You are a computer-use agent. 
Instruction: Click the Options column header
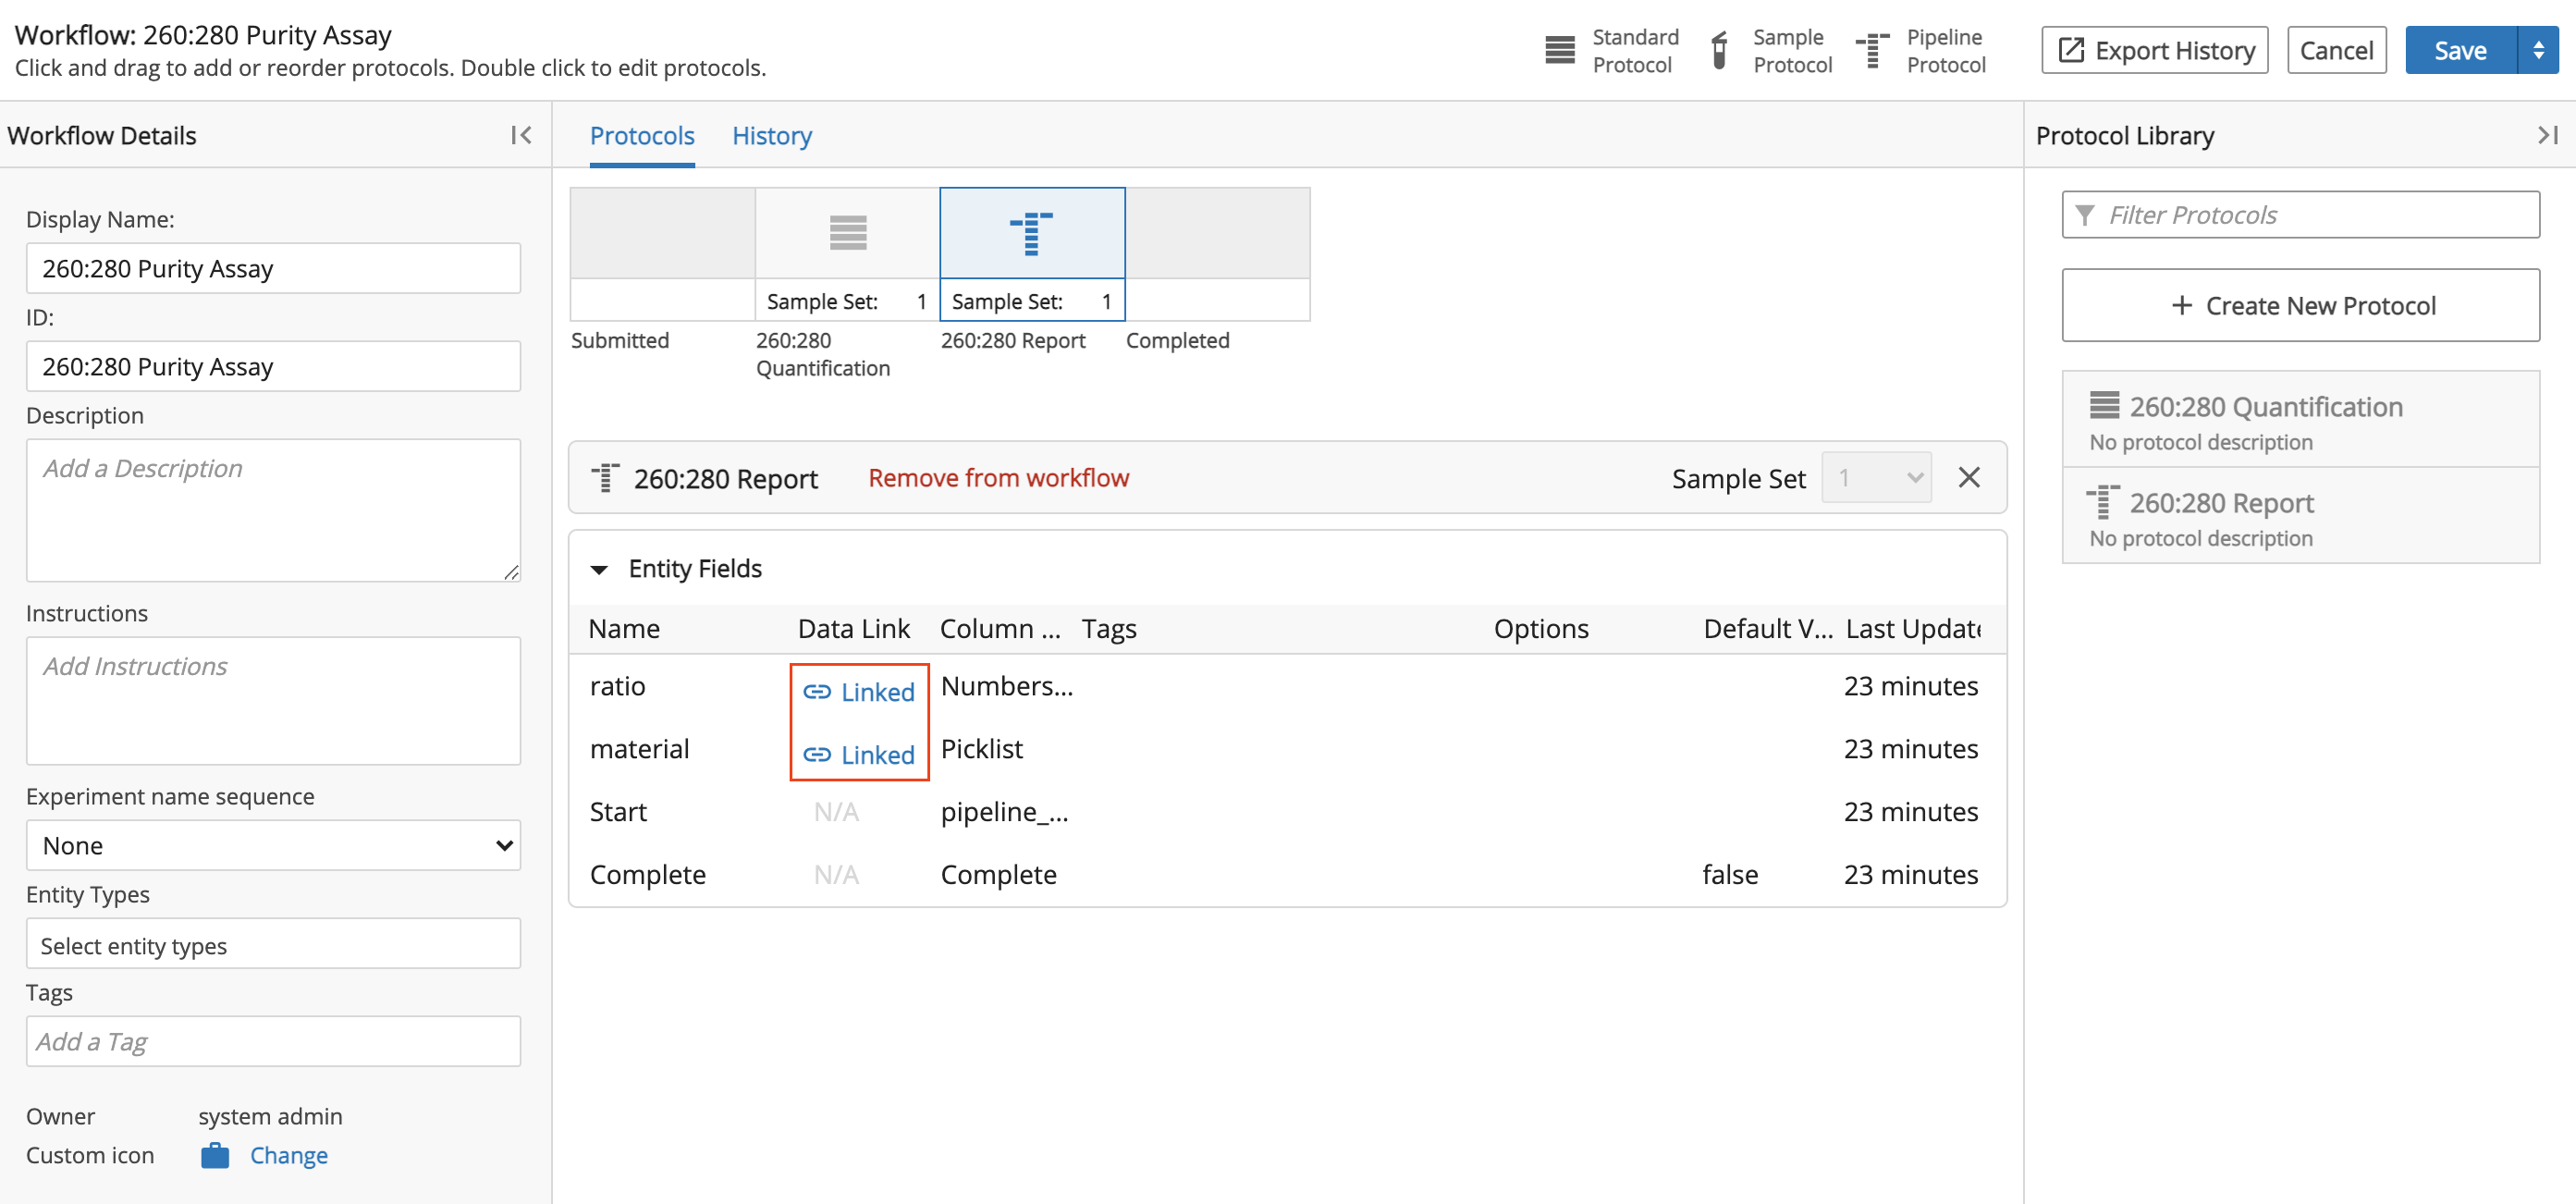pos(1541,629)
